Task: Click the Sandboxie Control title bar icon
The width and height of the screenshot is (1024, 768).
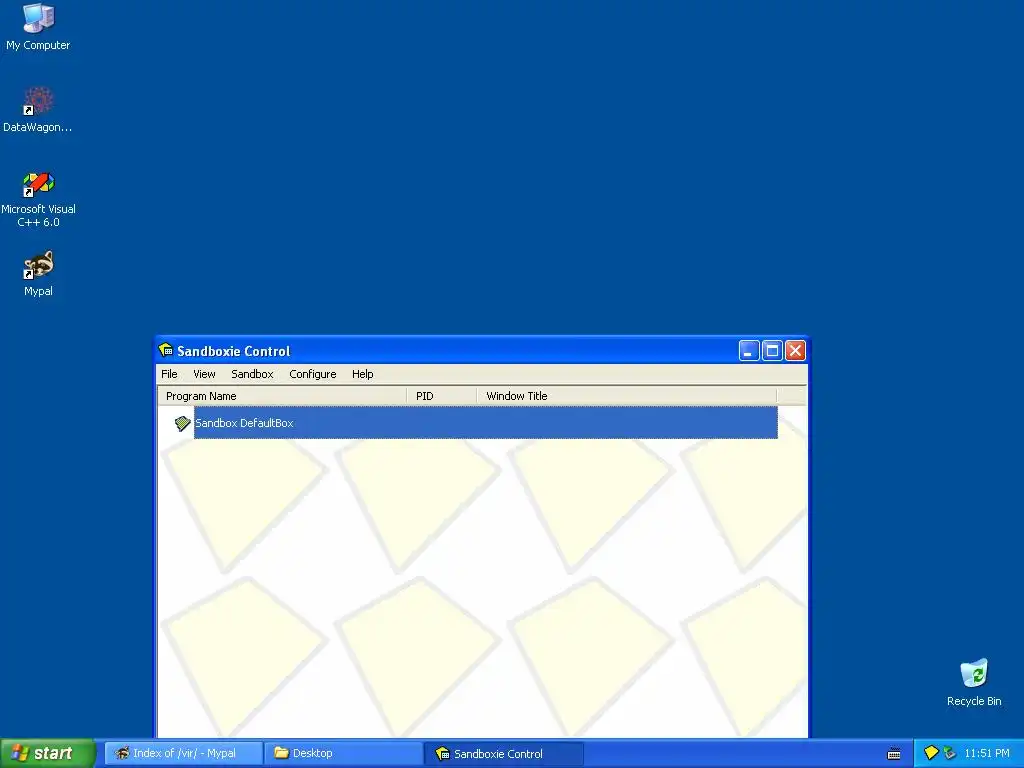Action: click(x=166, y=350)
